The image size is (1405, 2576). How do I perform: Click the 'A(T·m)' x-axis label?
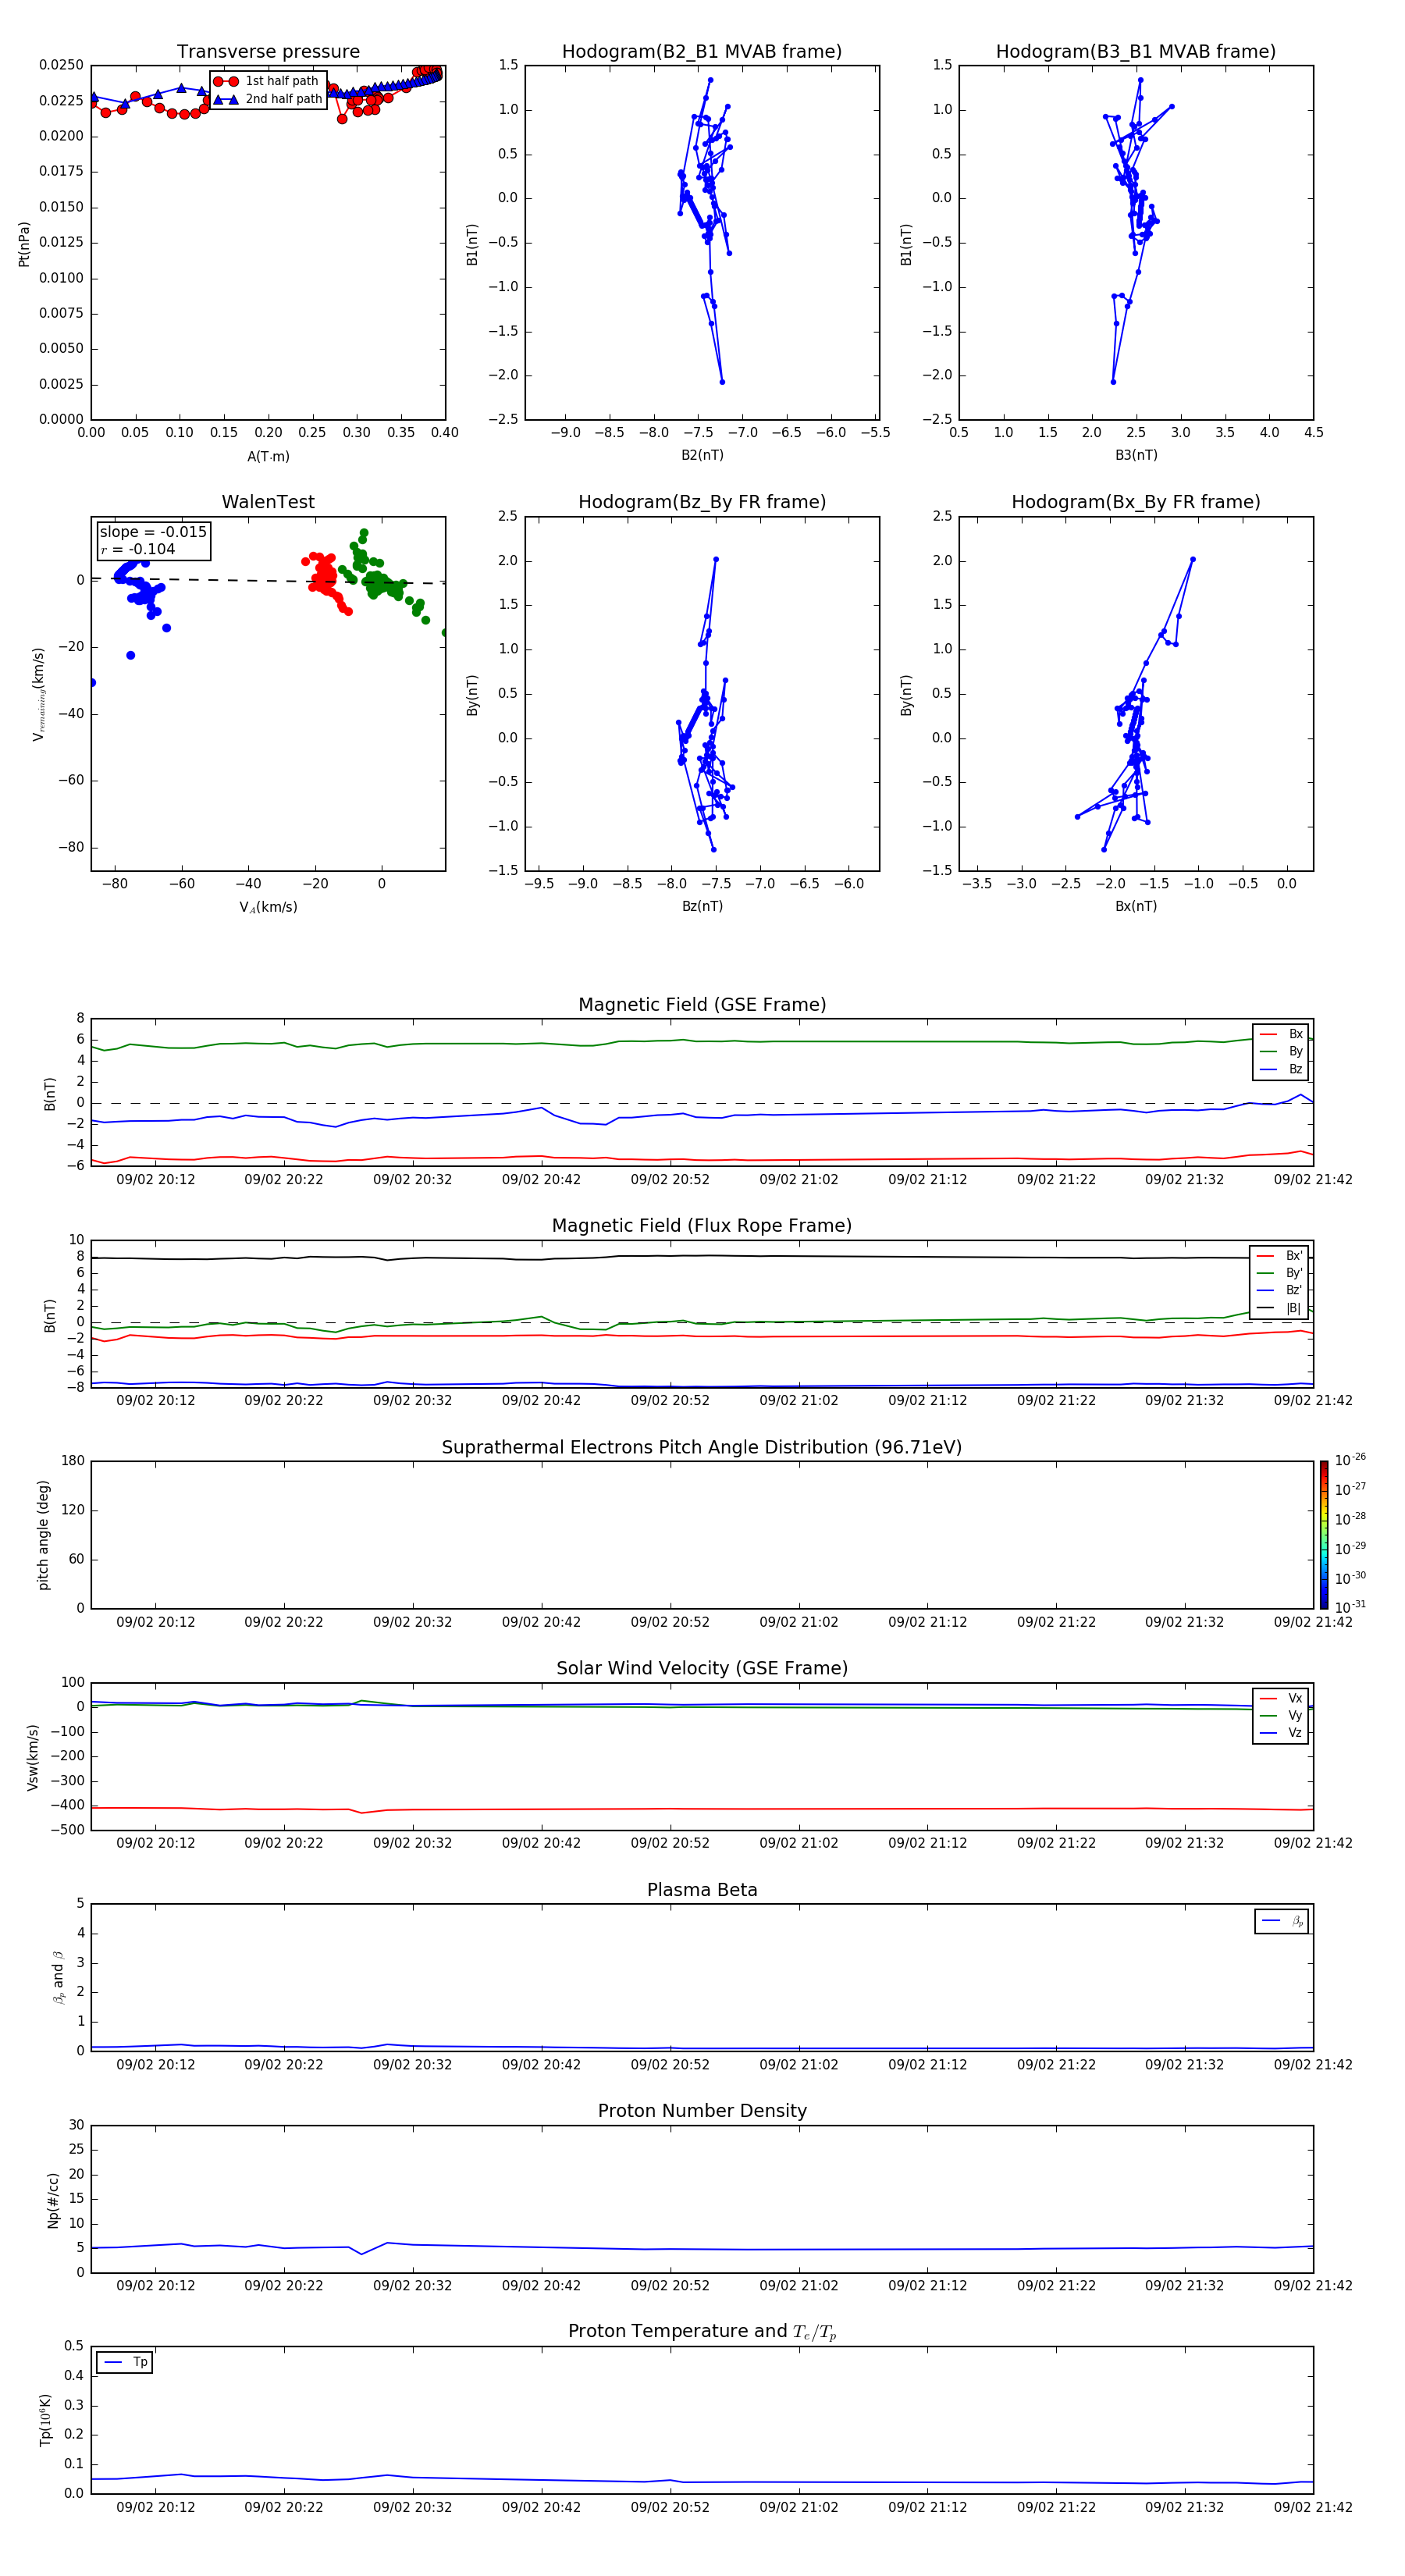[x=268, y=457]
